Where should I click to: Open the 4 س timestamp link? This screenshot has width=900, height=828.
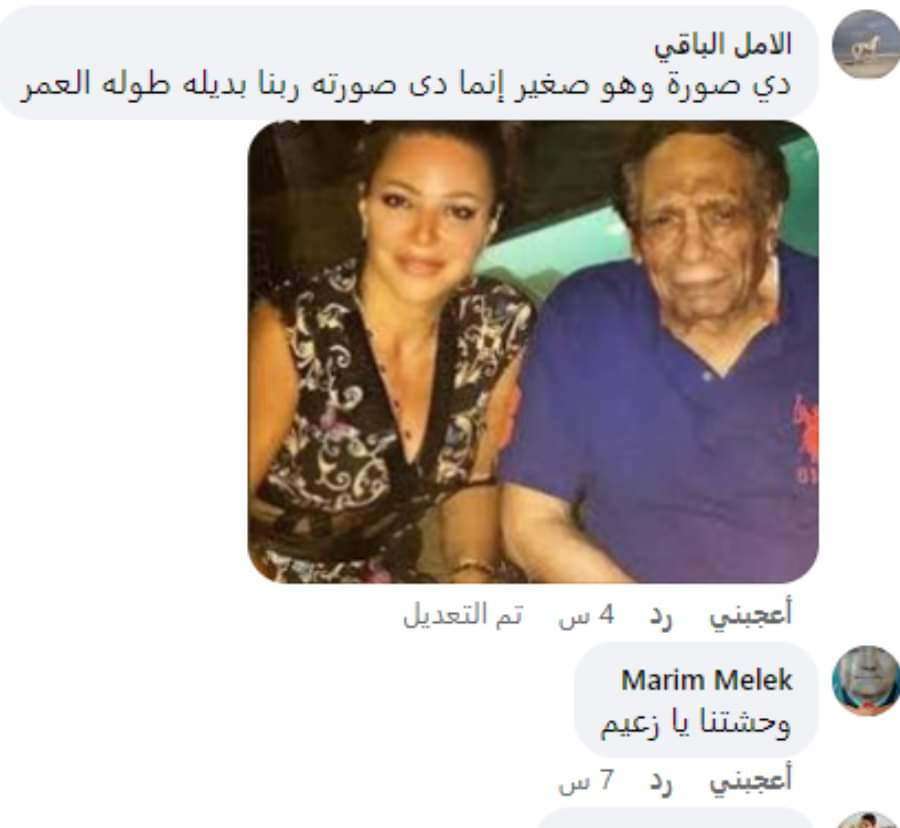[586, 616]
